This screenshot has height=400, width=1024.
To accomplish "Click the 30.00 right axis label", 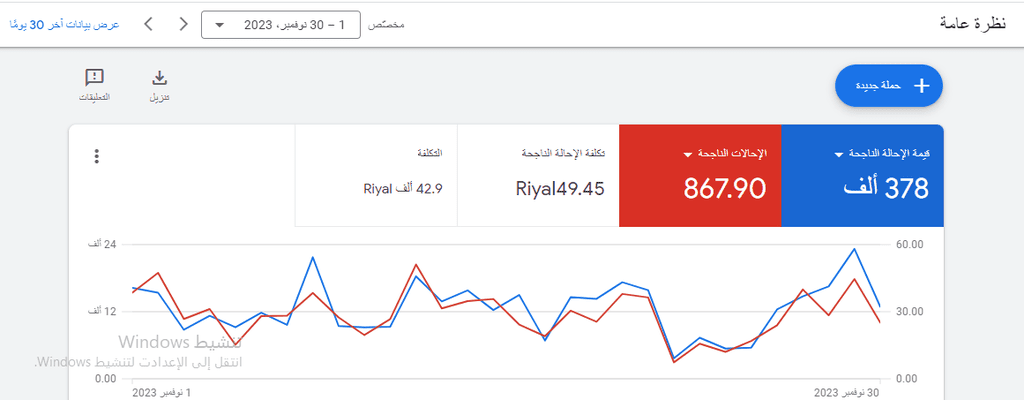I will (x=908, y=311).
